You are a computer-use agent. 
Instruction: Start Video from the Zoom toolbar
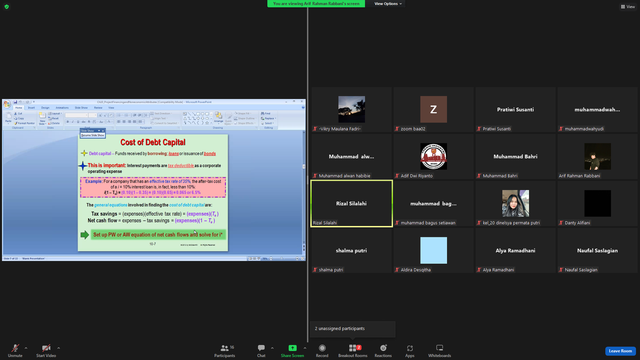click(x=46, y=350)
